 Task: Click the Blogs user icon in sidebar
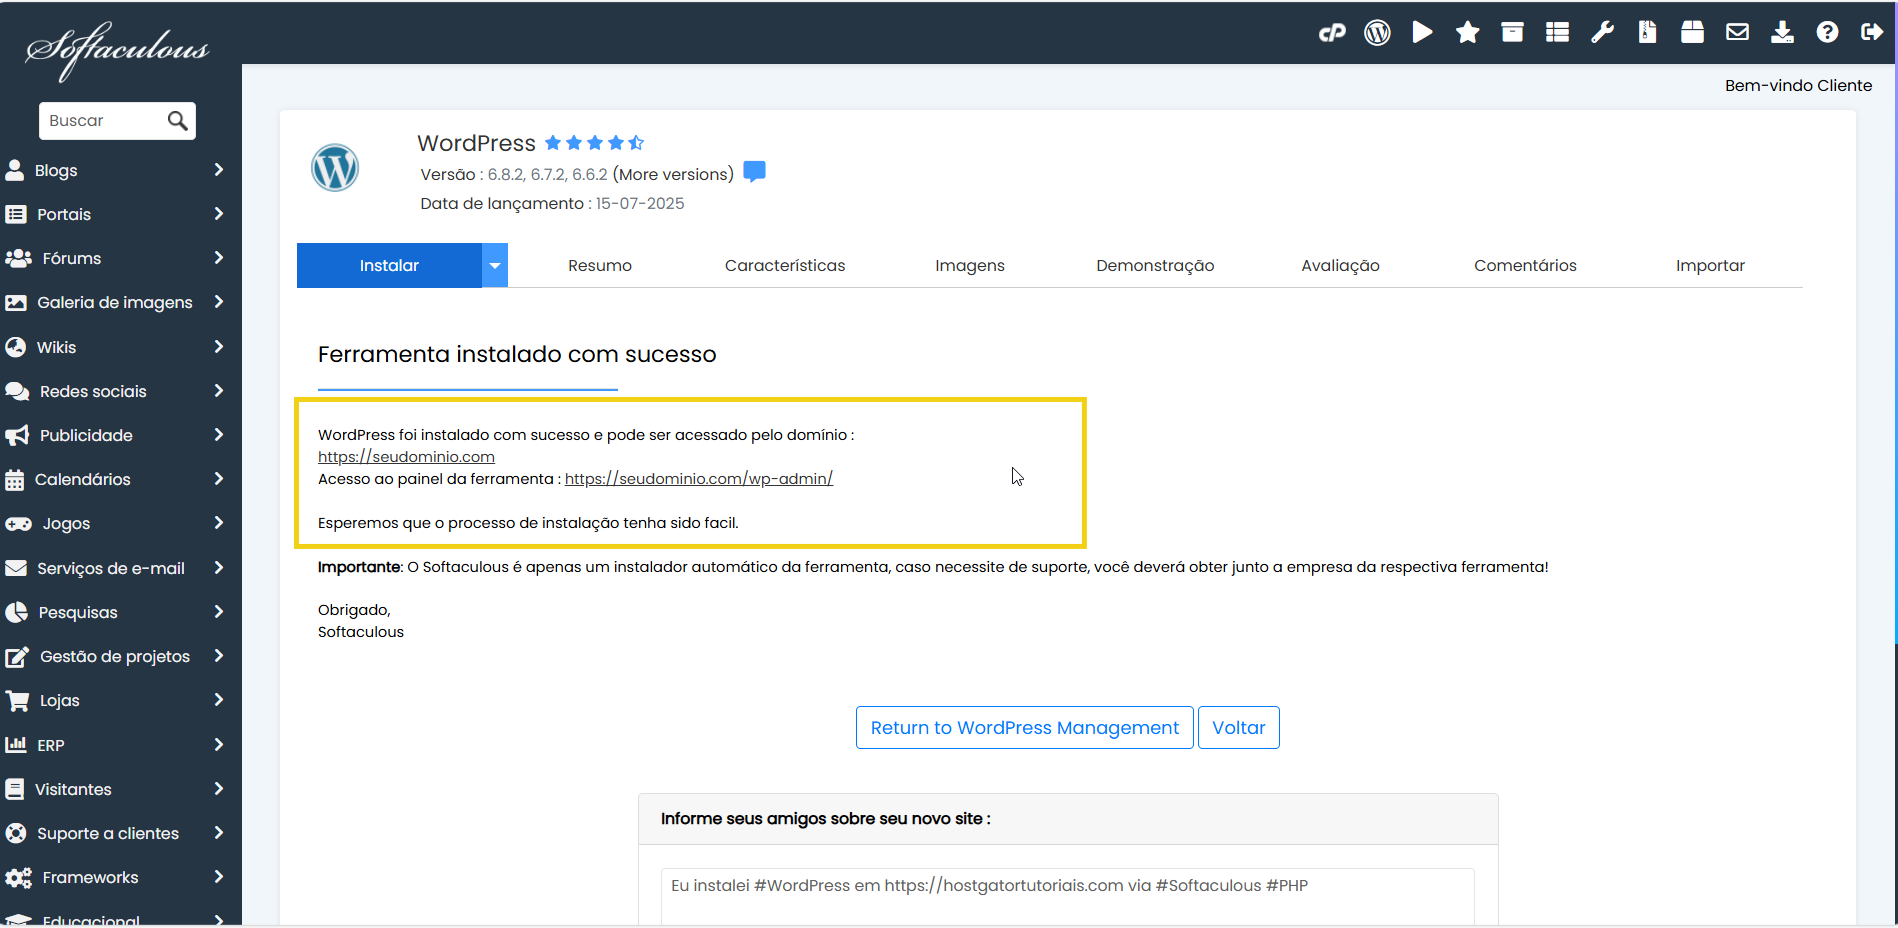click(x=15, y=170)
